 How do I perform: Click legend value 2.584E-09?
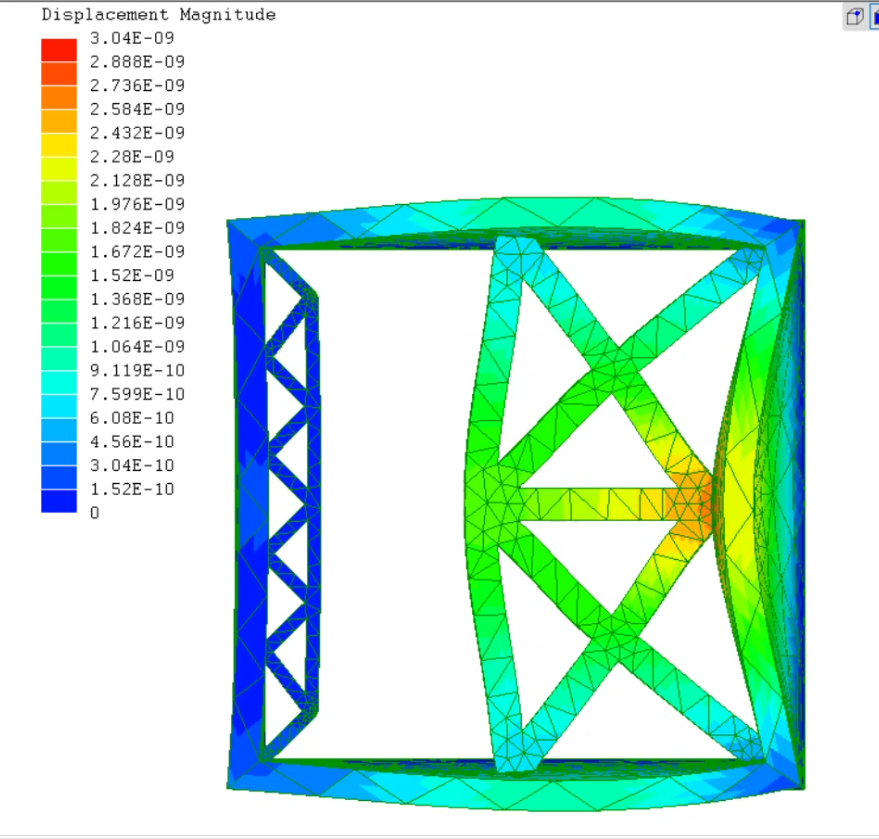click(137, 109)
